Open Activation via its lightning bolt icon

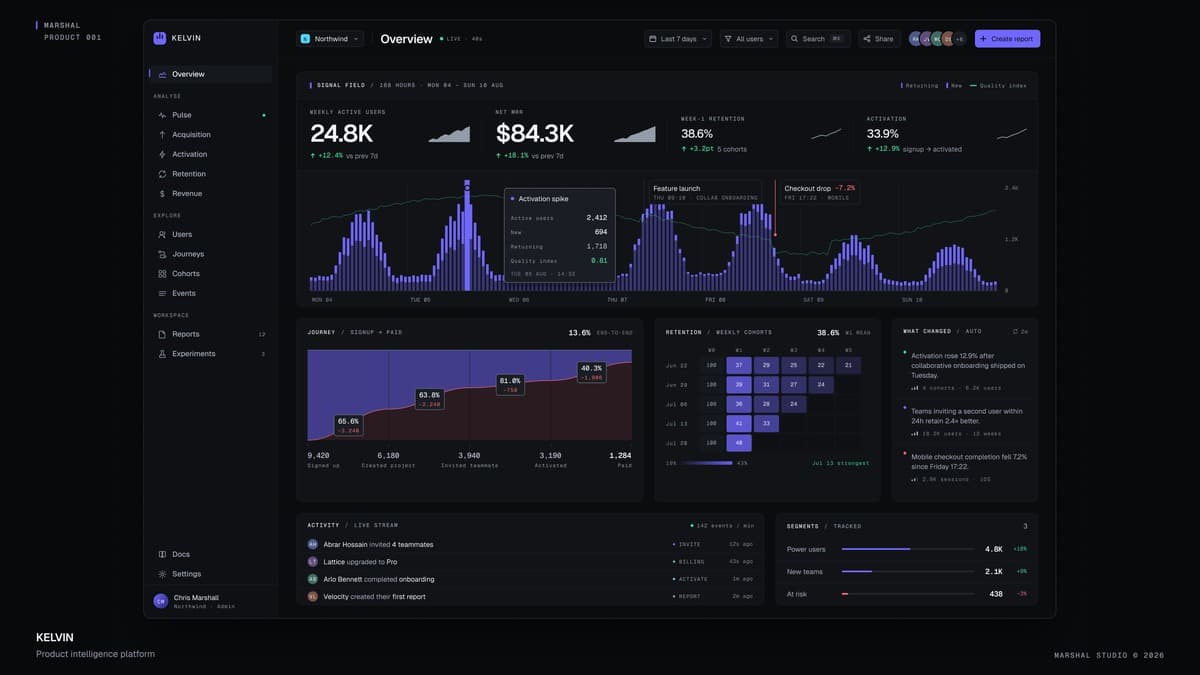[162, 155]
